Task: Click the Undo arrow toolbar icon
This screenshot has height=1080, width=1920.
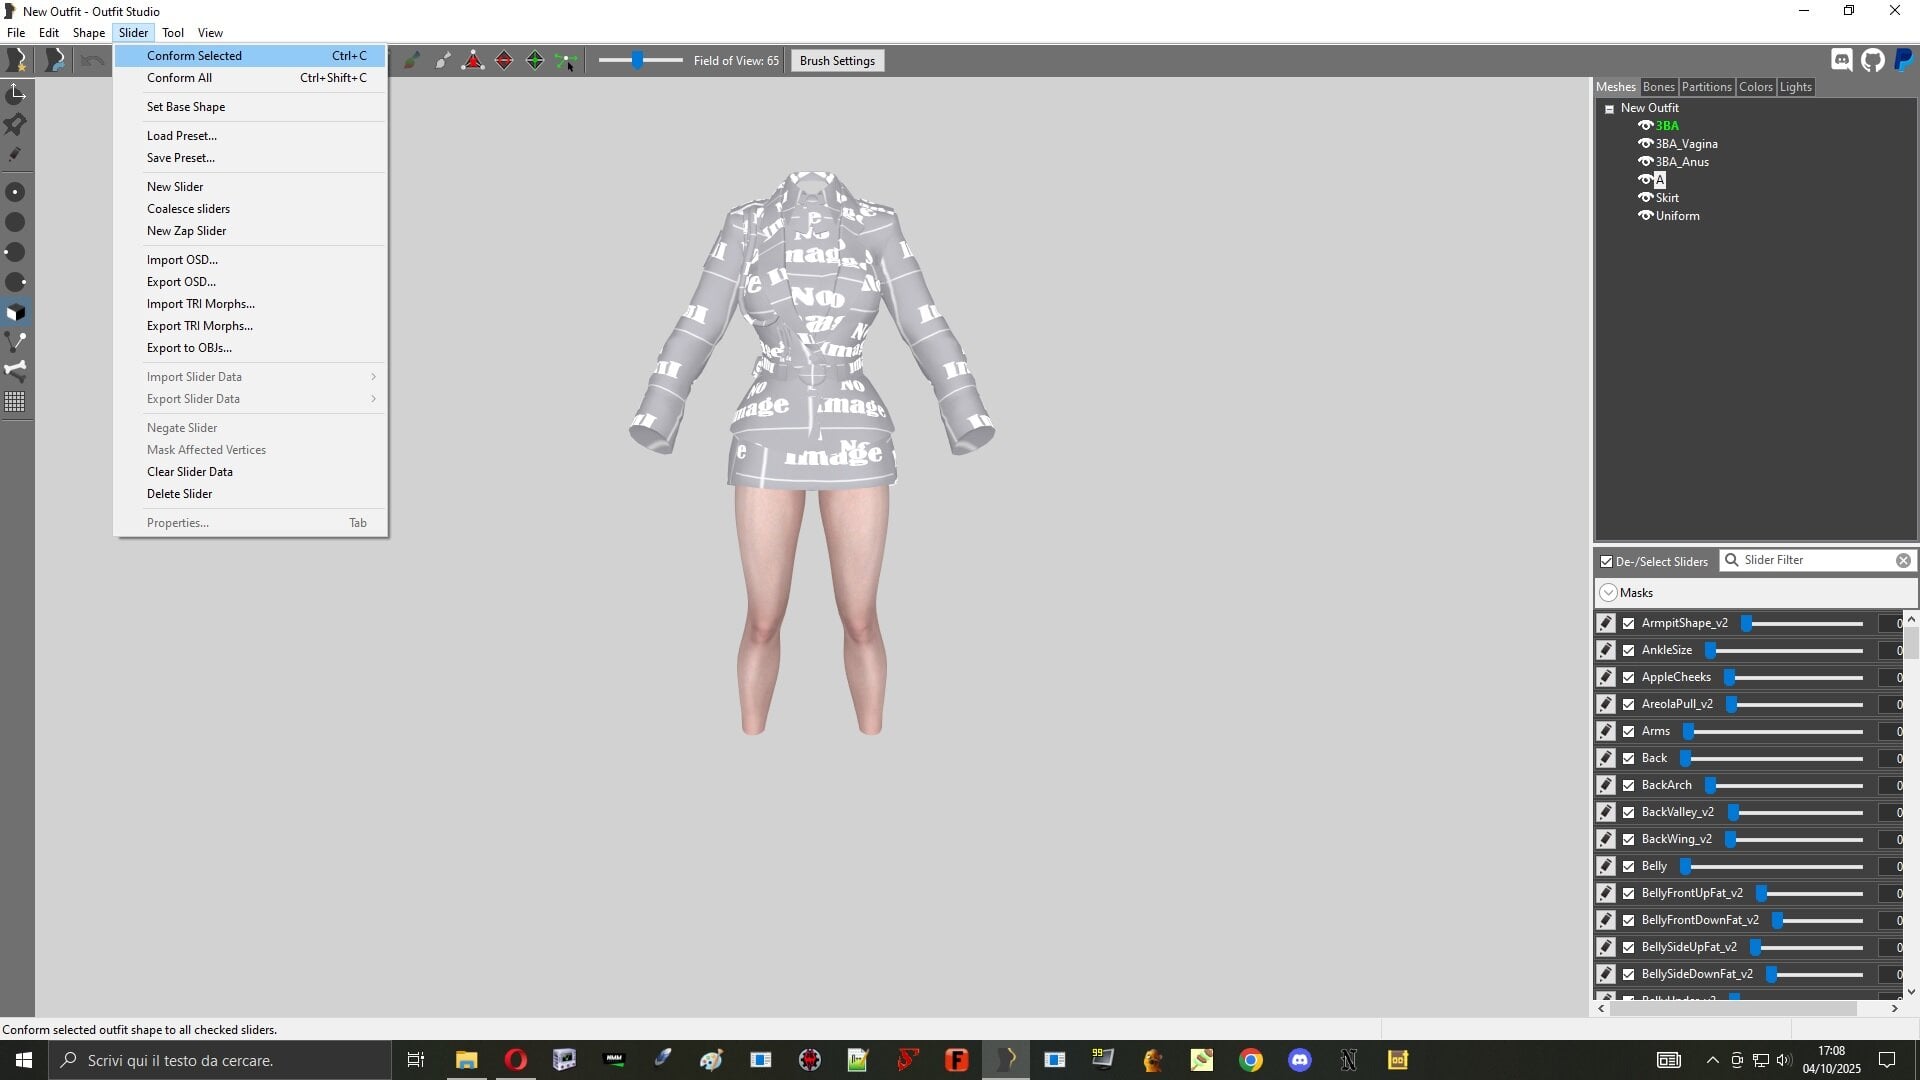Action: point(93,61)
